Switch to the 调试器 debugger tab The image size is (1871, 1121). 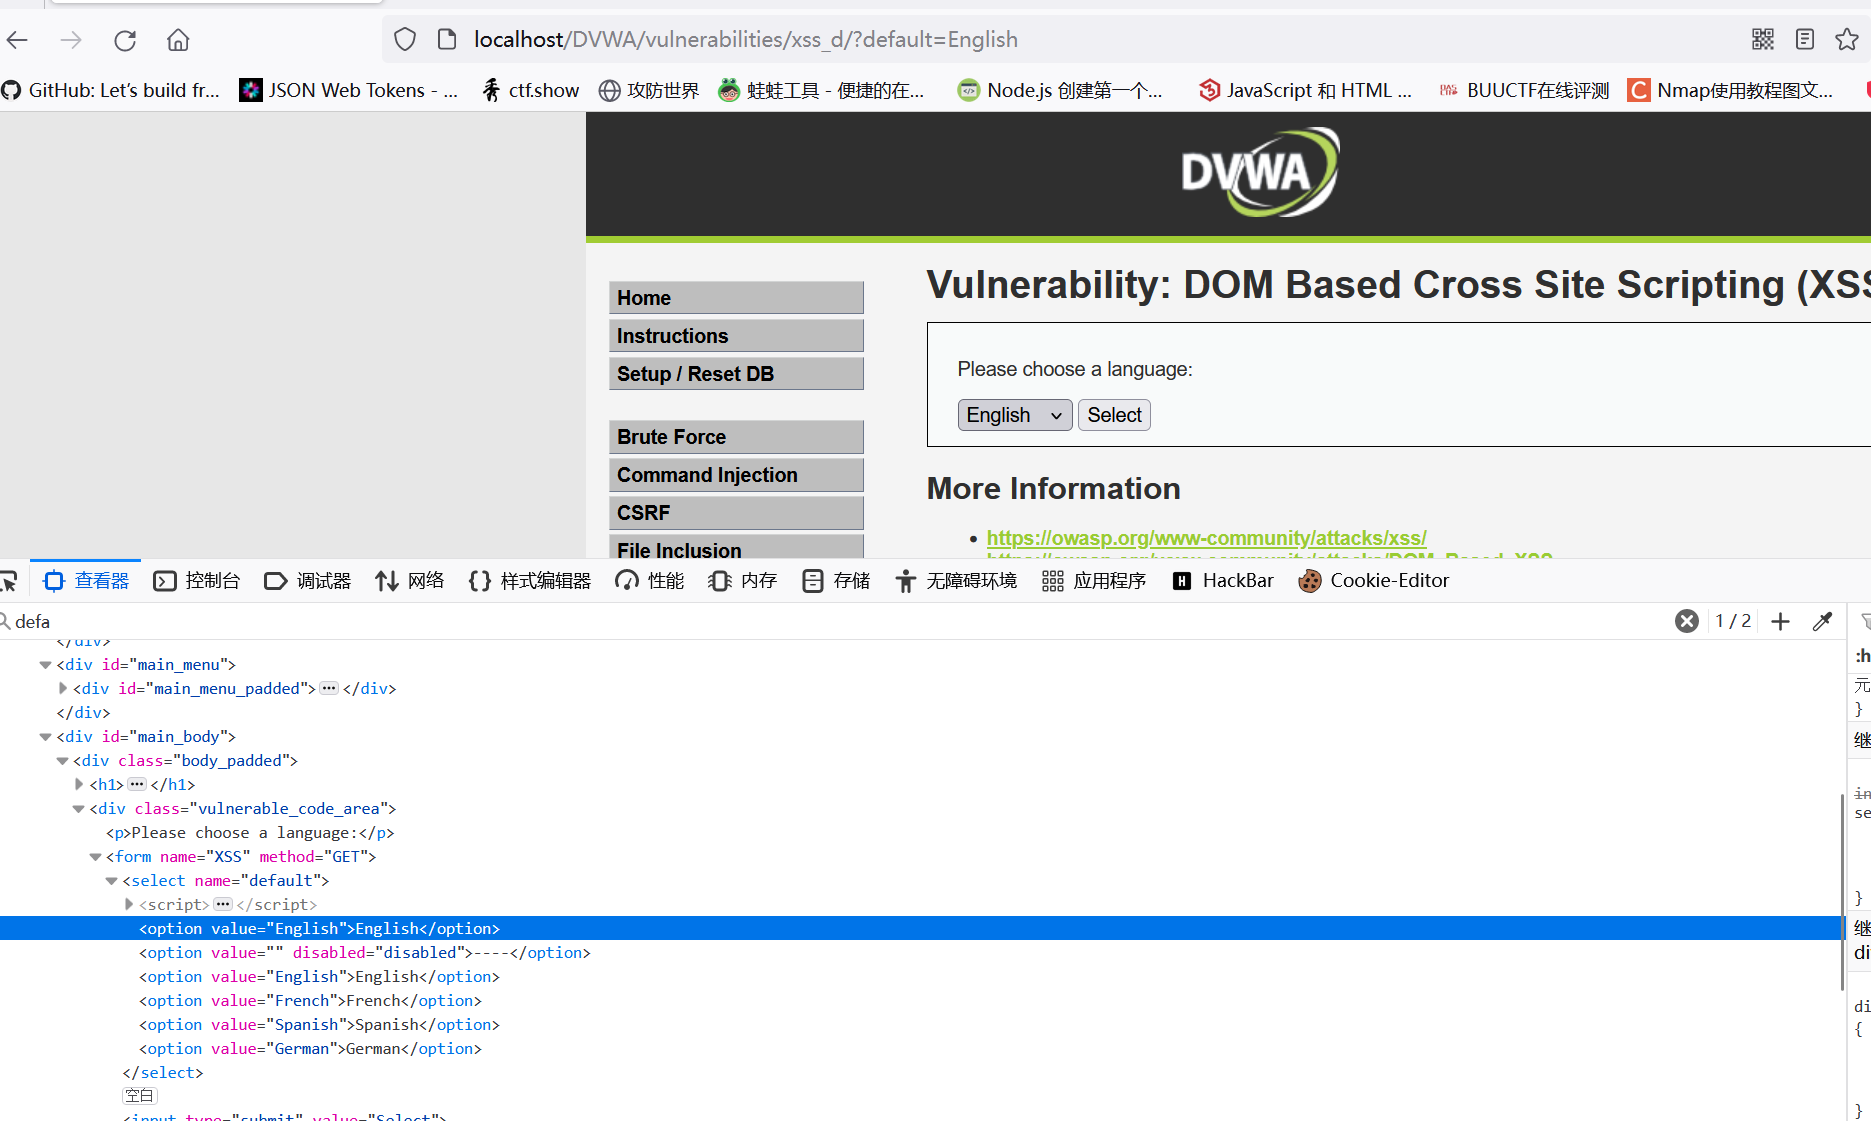[308, 581]
